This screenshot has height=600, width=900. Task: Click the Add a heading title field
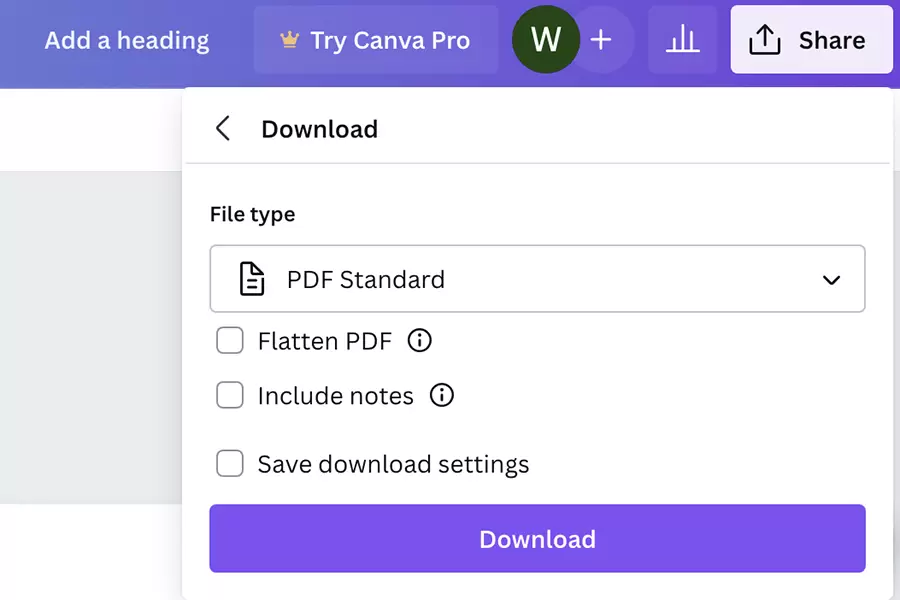[127, 40]
